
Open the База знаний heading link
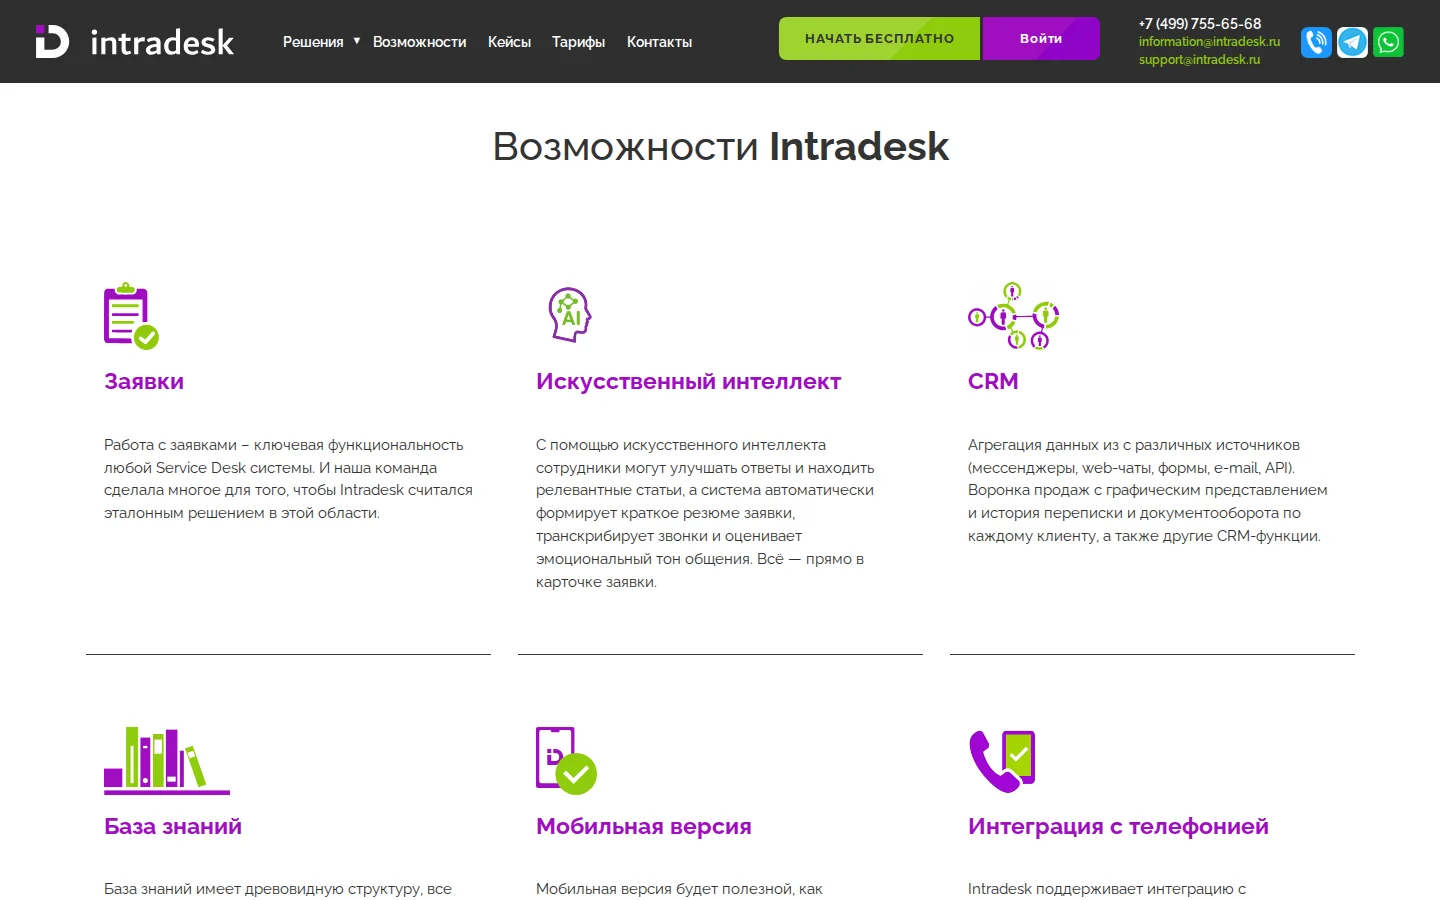coord(173,826)
